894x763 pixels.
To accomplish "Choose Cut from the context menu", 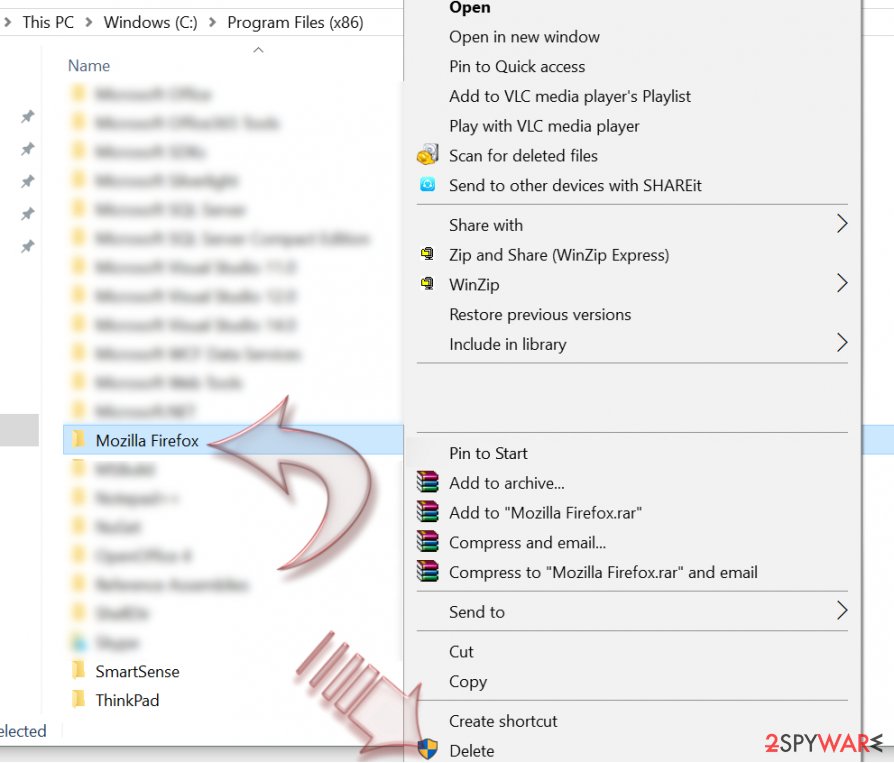I will 461,652.
